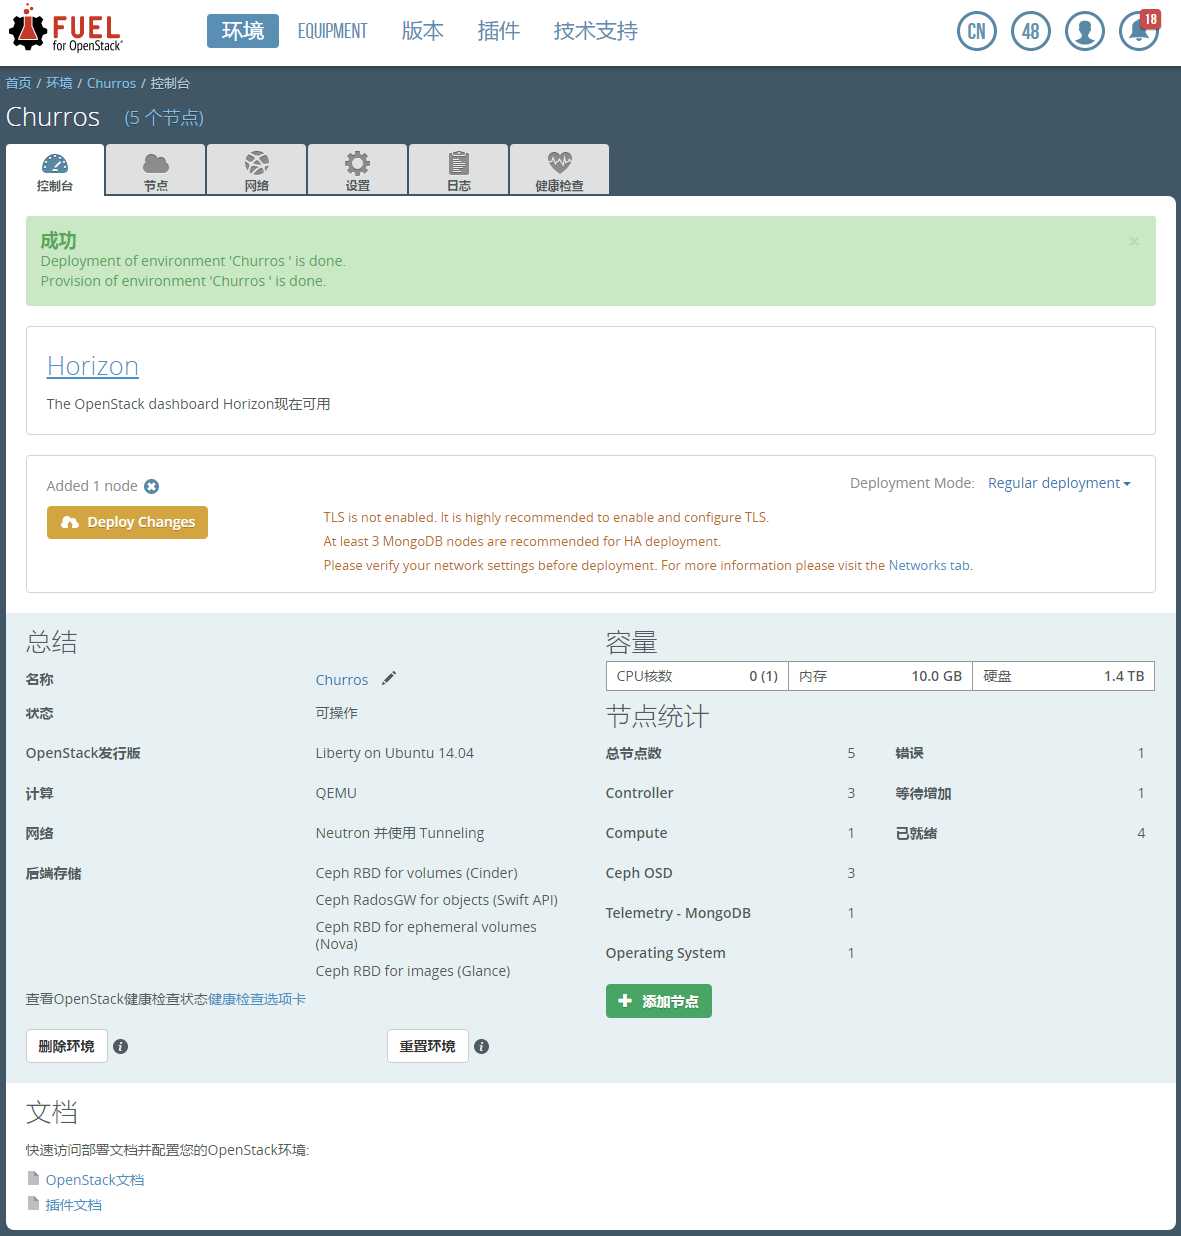Select the 环境 top menu item
Image resolution: width=1181 pixels, height=1236 pixels.
click(243, 31)
